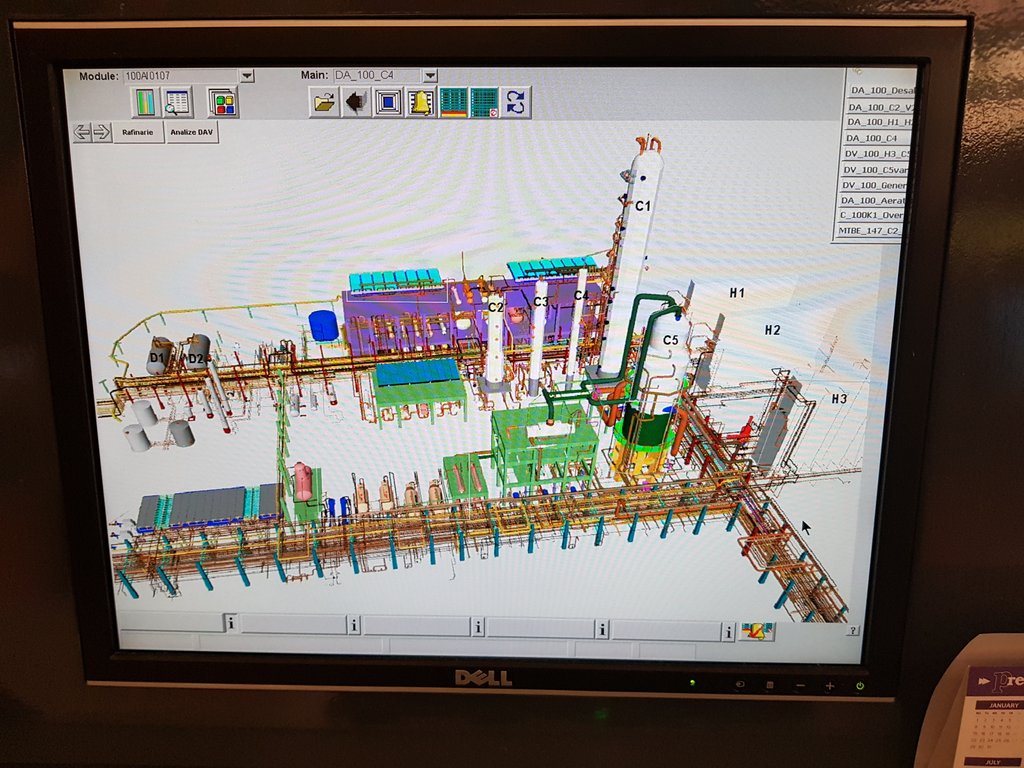Open C_100K1_Over display from list
The width and height of the screenshot is (1024, 768).
871,216
